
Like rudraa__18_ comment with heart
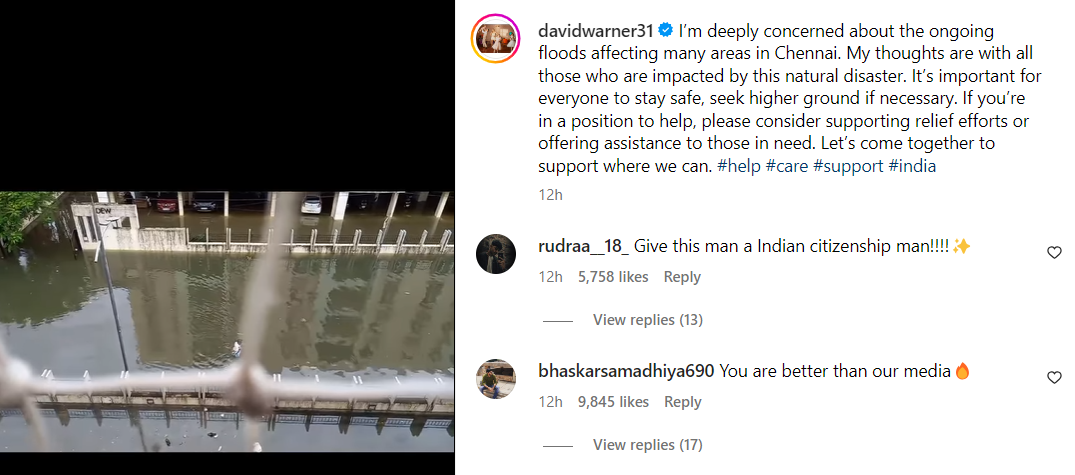click(x=1054, y=253)
